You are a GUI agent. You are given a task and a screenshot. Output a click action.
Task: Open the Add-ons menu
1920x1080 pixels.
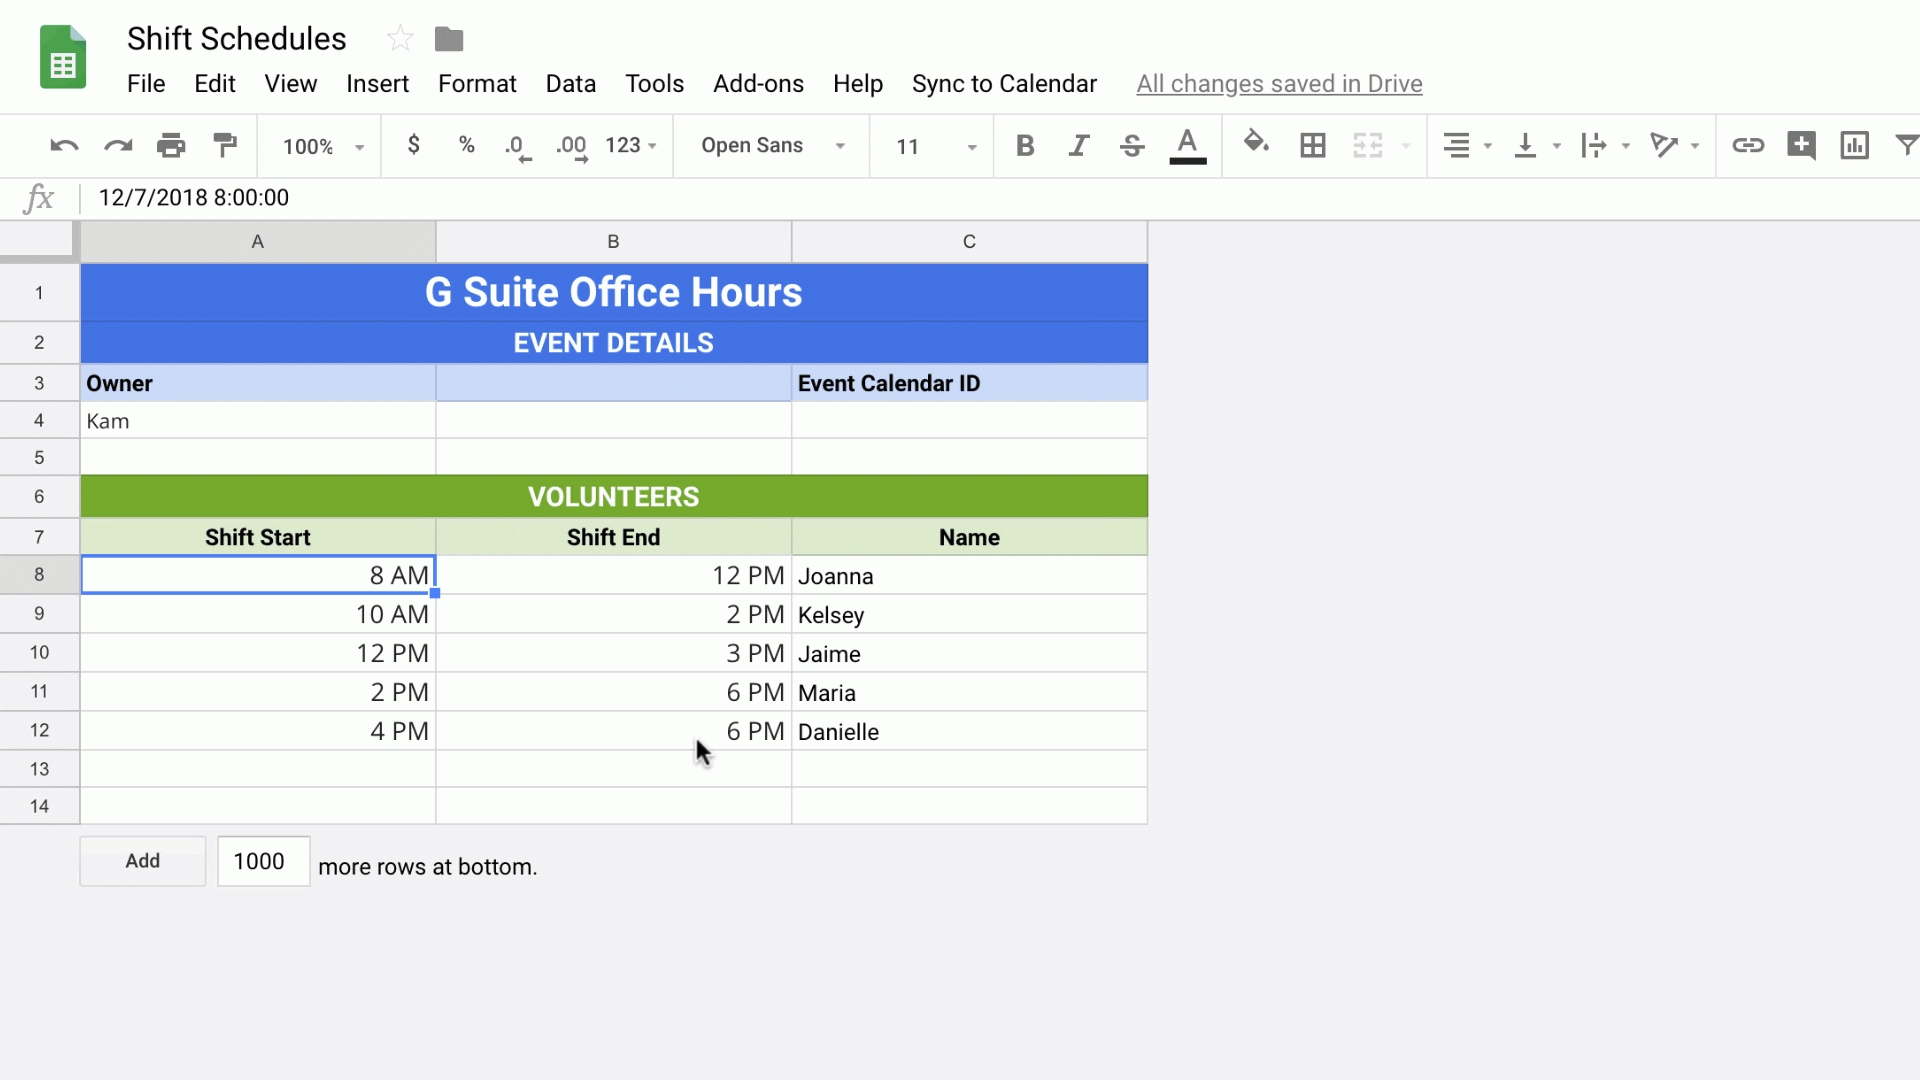[758, 83]
